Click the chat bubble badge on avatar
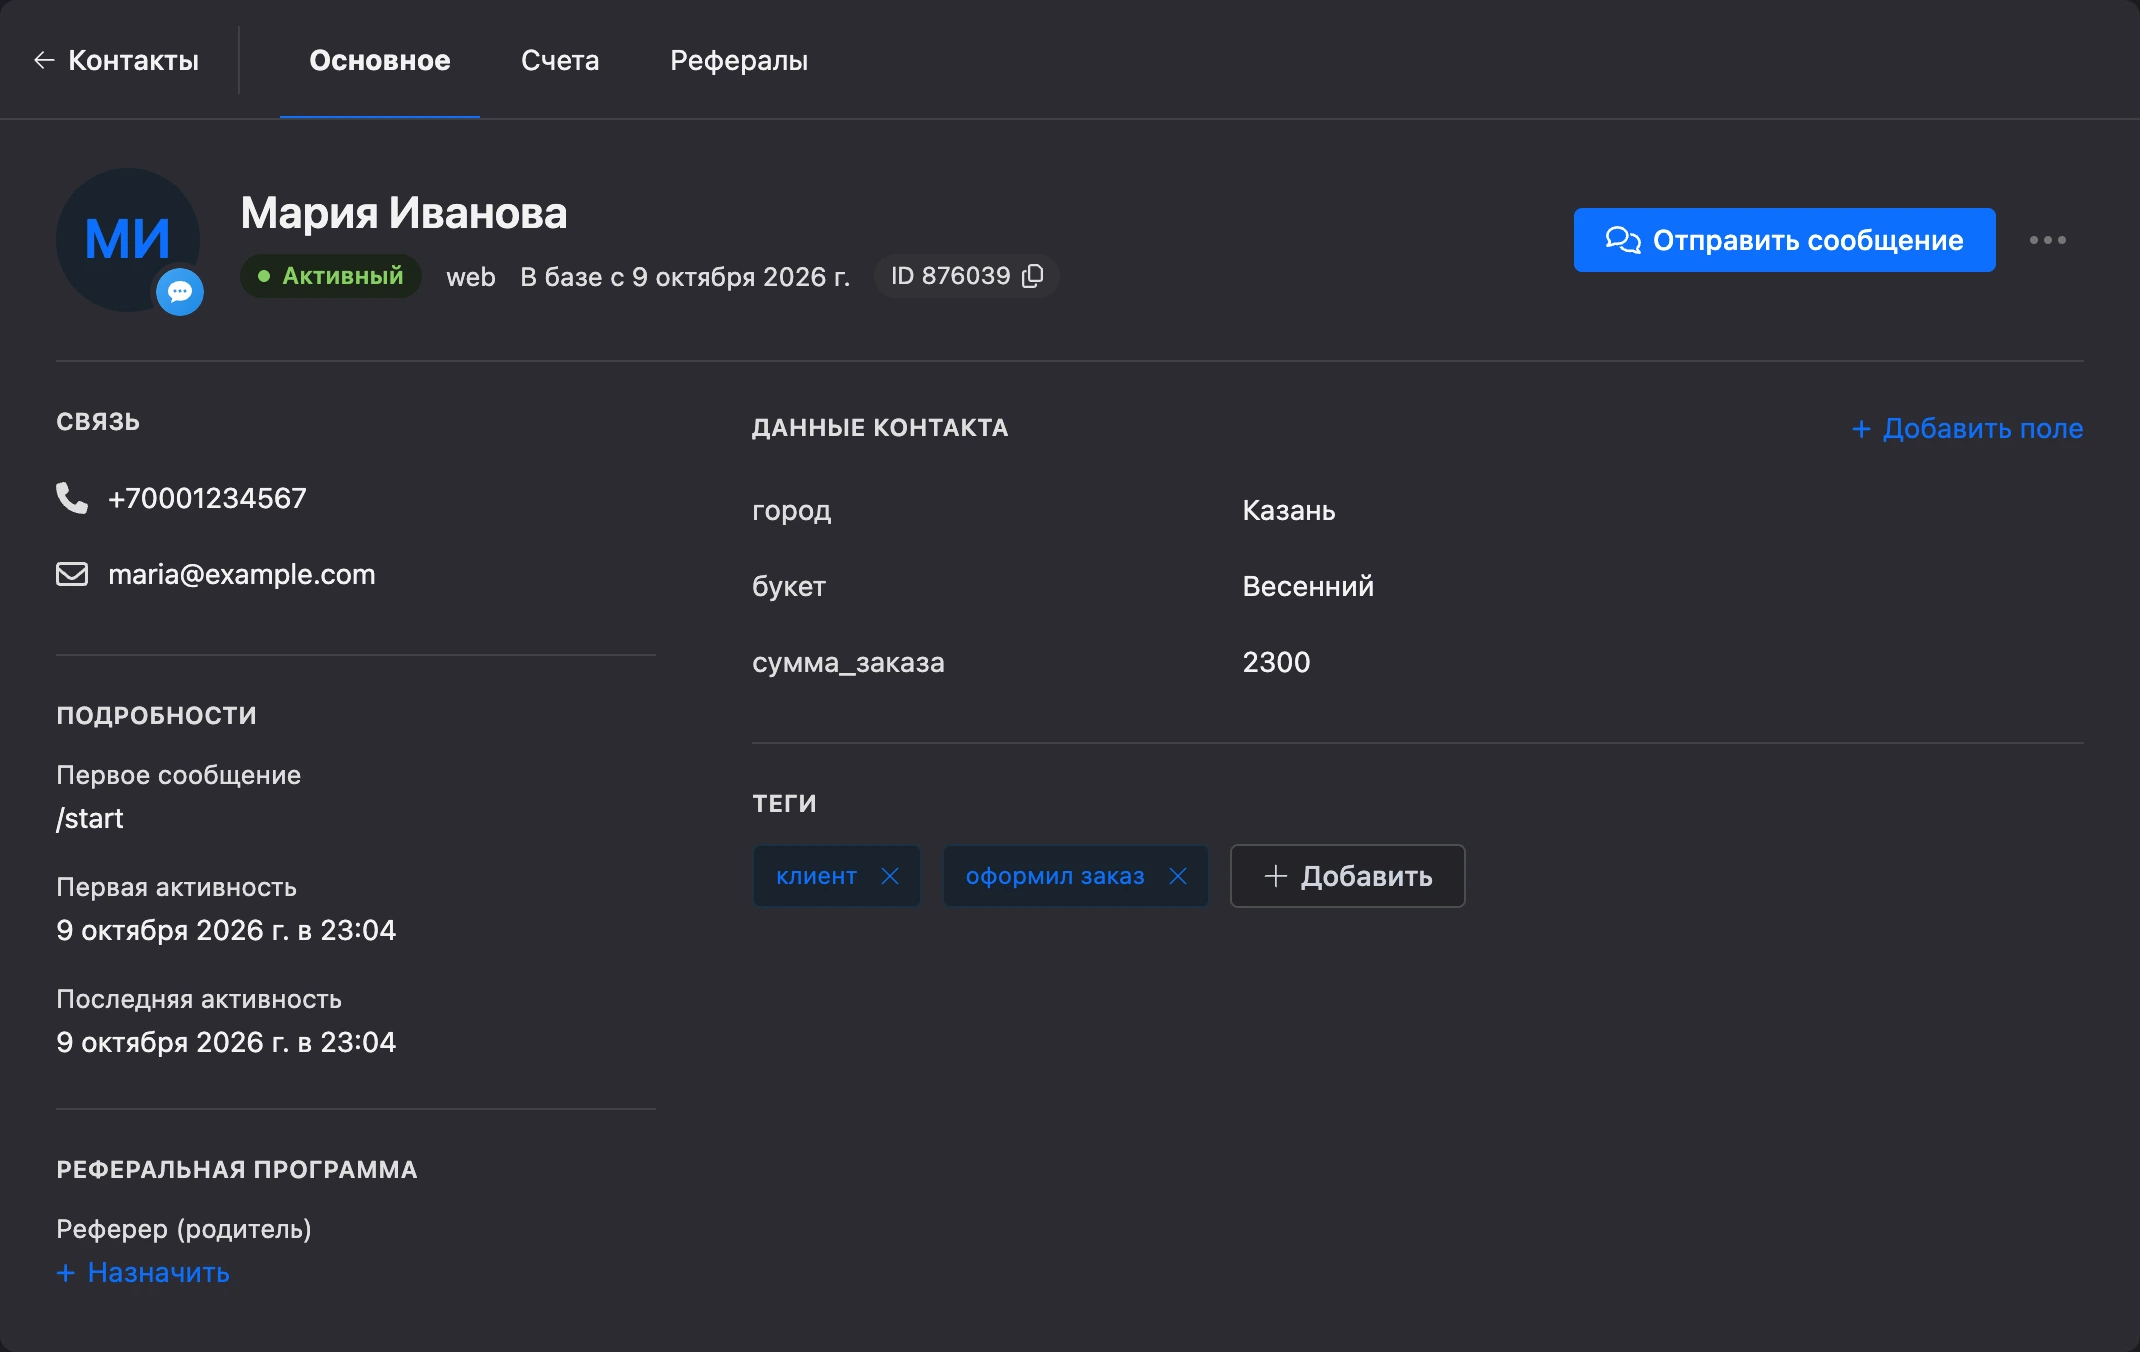2140x1352 pixels. [x=180, y=292]
